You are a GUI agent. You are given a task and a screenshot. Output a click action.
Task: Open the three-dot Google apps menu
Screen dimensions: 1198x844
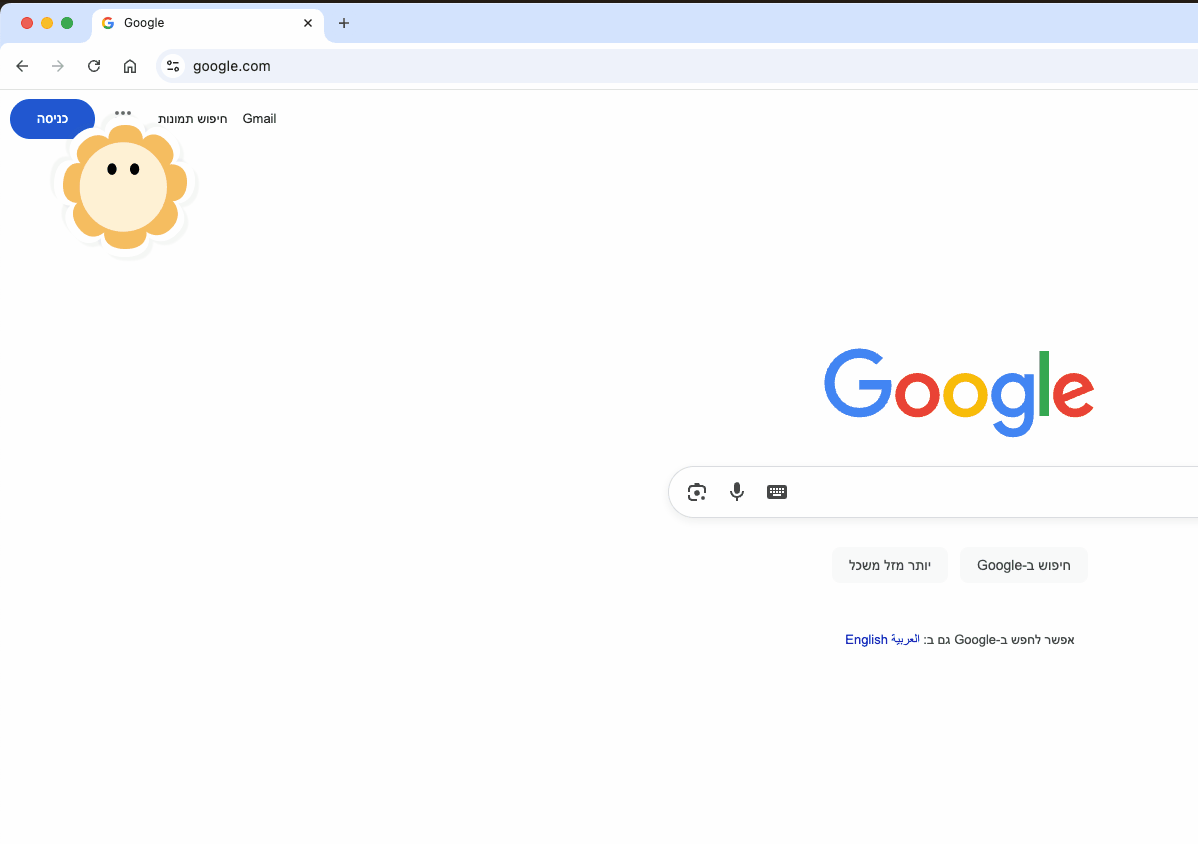123,113
